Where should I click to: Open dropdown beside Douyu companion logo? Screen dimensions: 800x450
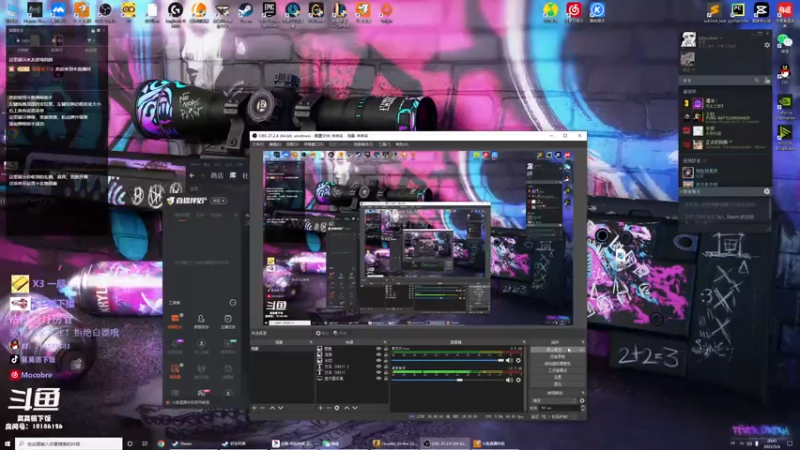tap(218, 201)
